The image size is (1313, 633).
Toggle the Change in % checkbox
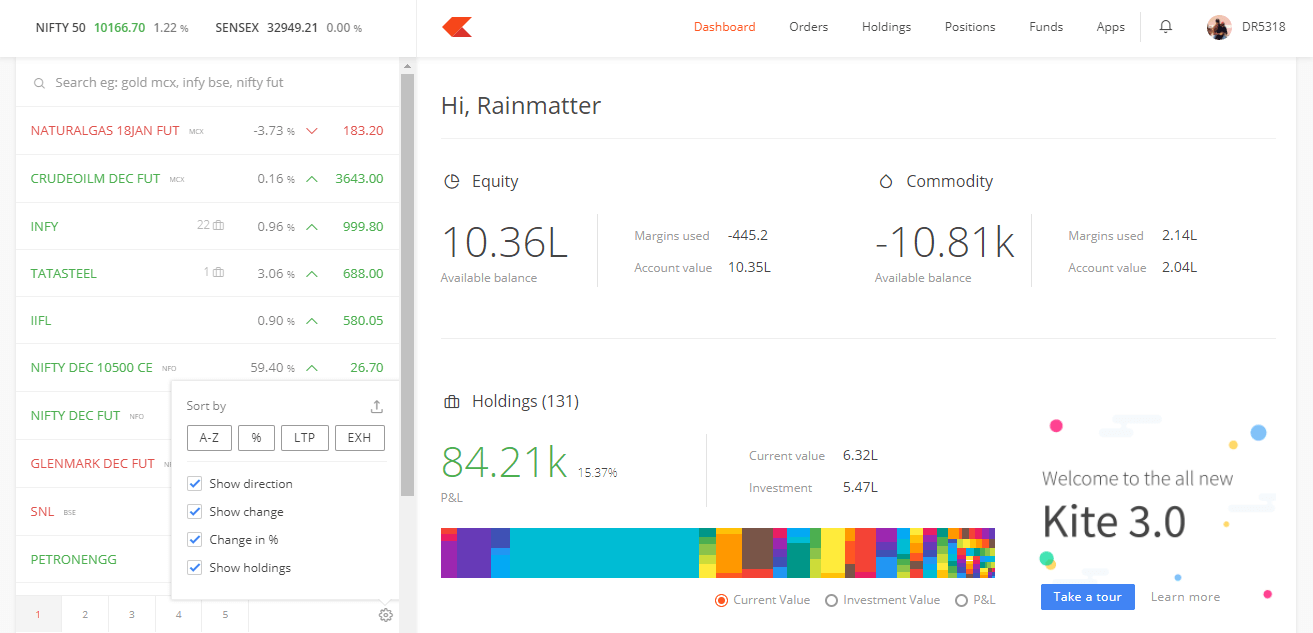click(195, 540)
